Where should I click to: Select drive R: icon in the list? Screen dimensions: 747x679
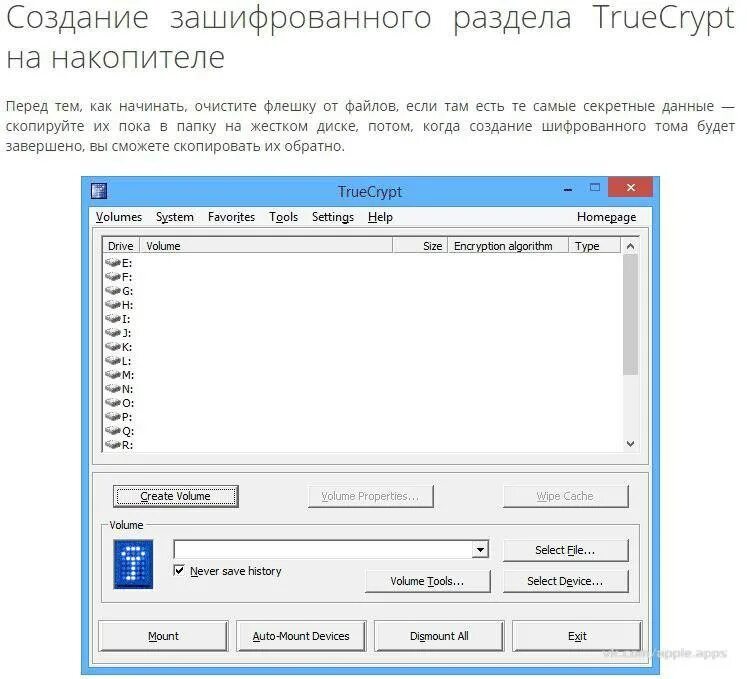(x=113, y=445)
